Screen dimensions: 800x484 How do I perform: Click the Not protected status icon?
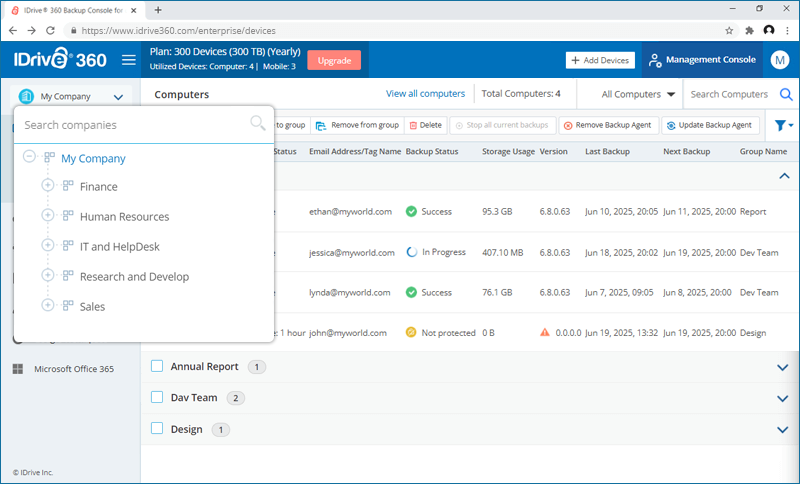point(411,332)
